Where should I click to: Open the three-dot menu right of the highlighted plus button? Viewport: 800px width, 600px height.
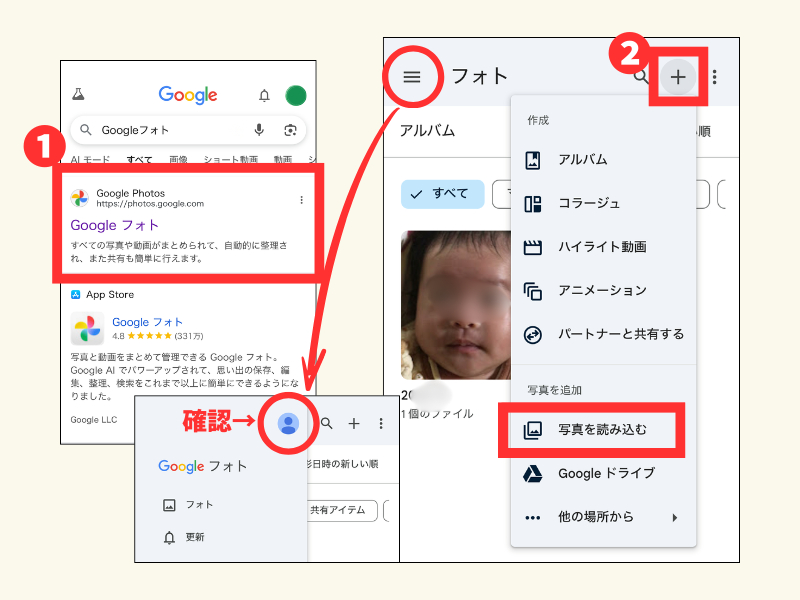click(714, 77)
